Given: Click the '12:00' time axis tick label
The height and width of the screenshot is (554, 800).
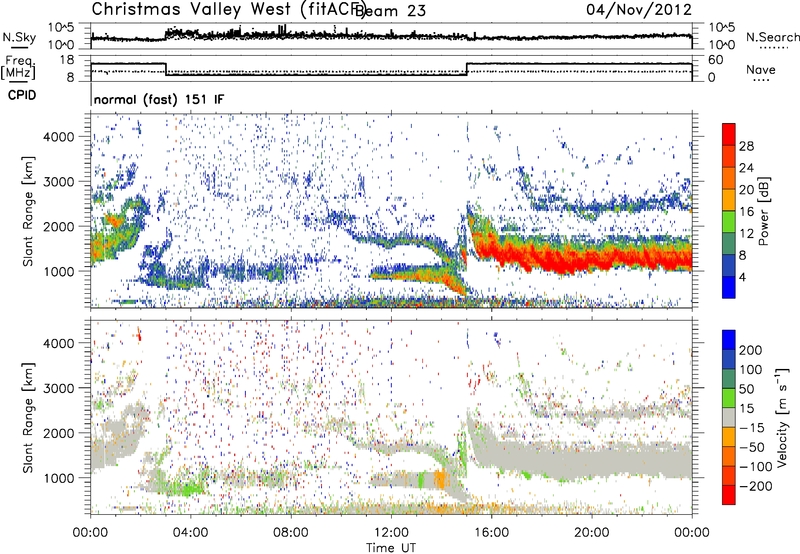Looking at the screenshot, I should [x=391, y=533].
